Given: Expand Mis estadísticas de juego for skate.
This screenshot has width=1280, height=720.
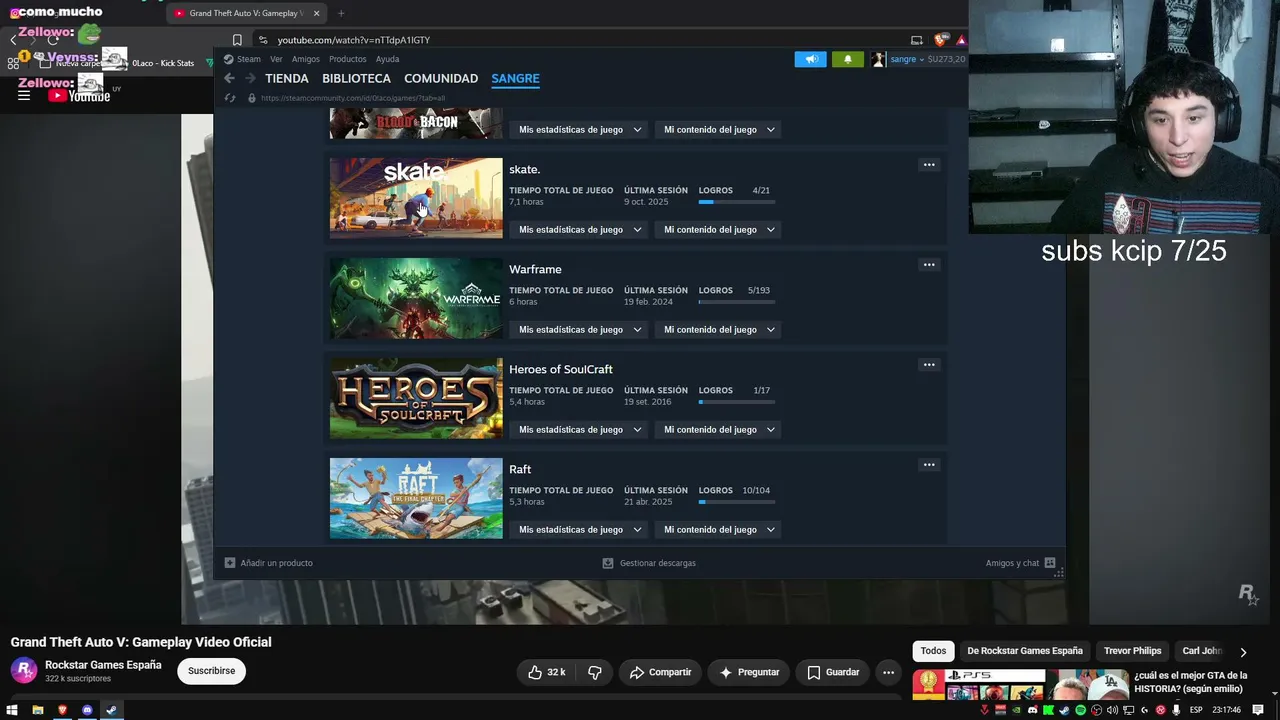Looking at the screenshot, I should click(580, 230).
